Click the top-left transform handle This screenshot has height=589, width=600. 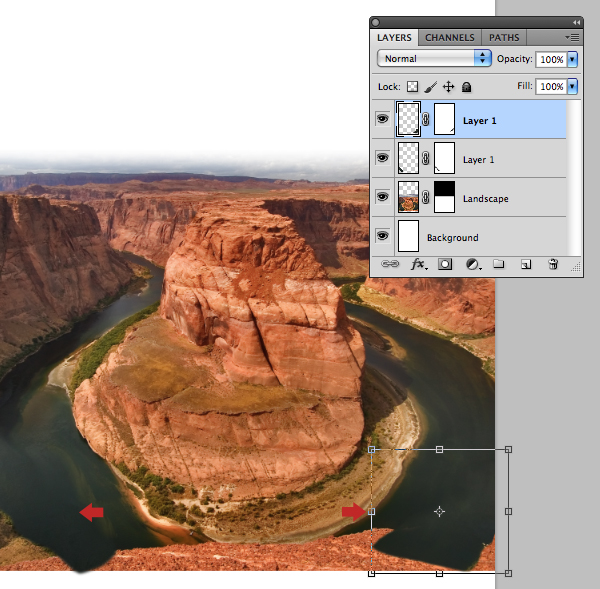371,450
